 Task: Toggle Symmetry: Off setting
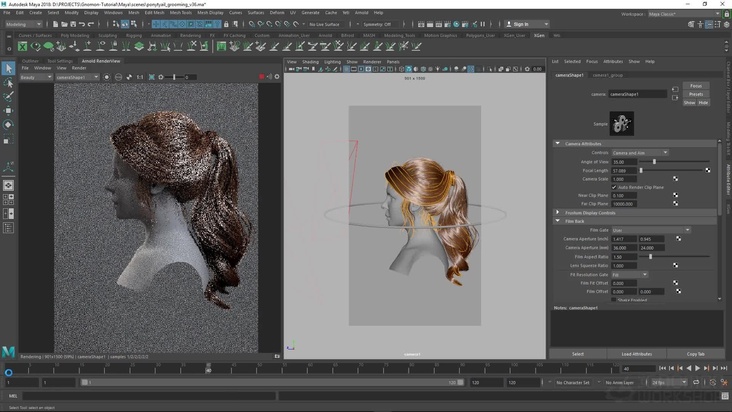pos(377,24)
